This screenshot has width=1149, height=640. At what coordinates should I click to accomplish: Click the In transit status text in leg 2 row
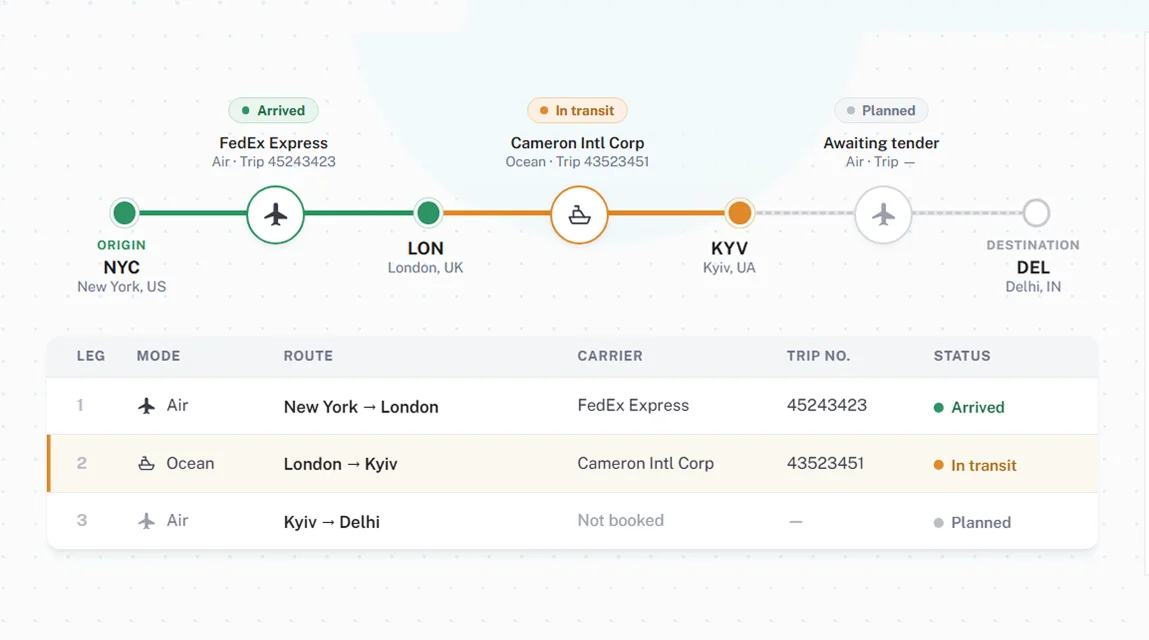[x=983, y=466]
